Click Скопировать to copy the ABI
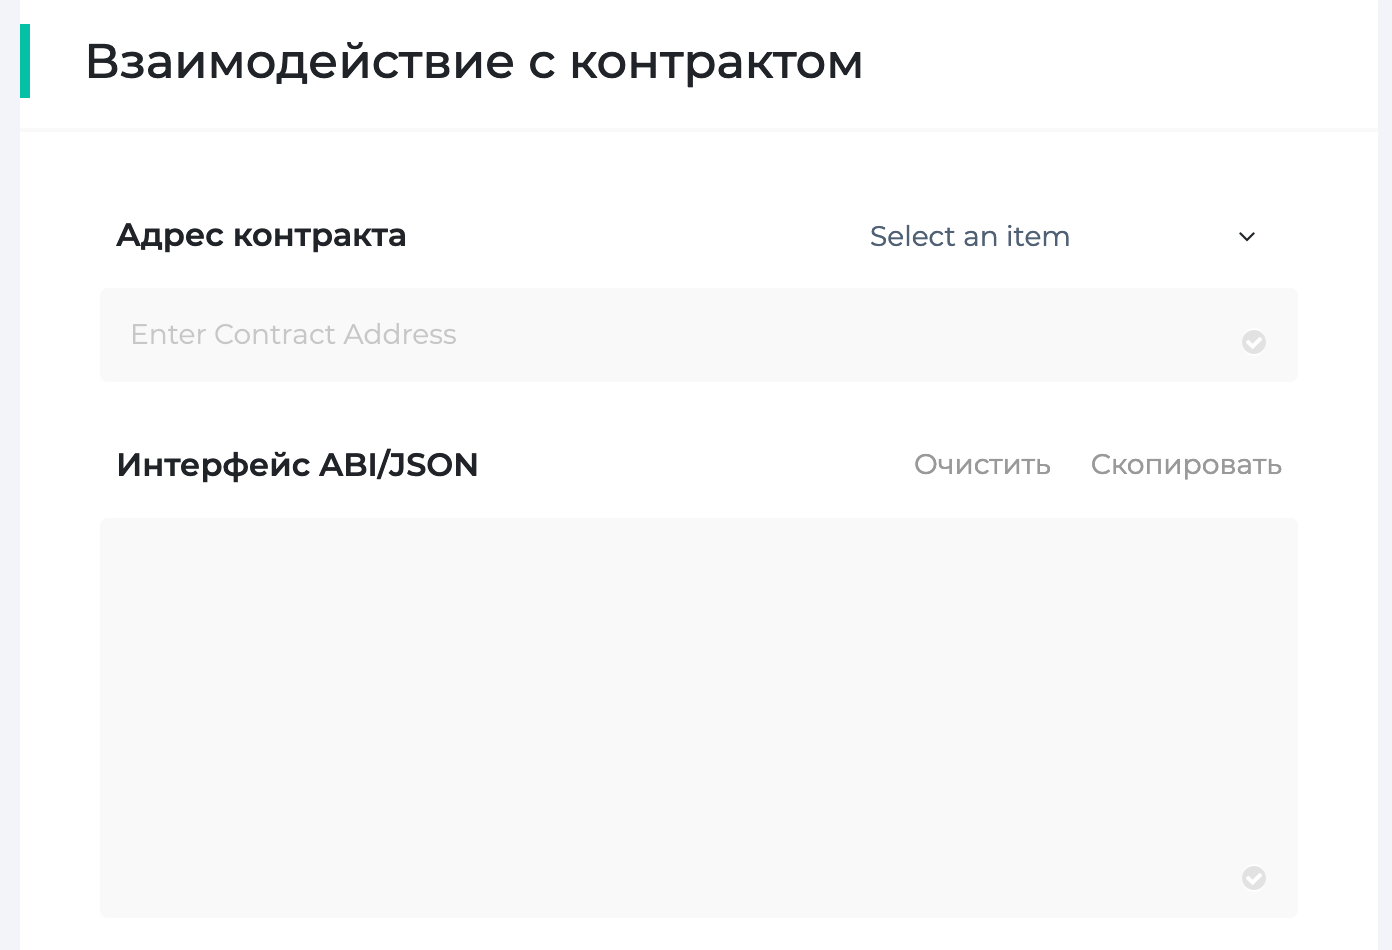Screen dimensions: 1392x950 [x=1186, y=465]
